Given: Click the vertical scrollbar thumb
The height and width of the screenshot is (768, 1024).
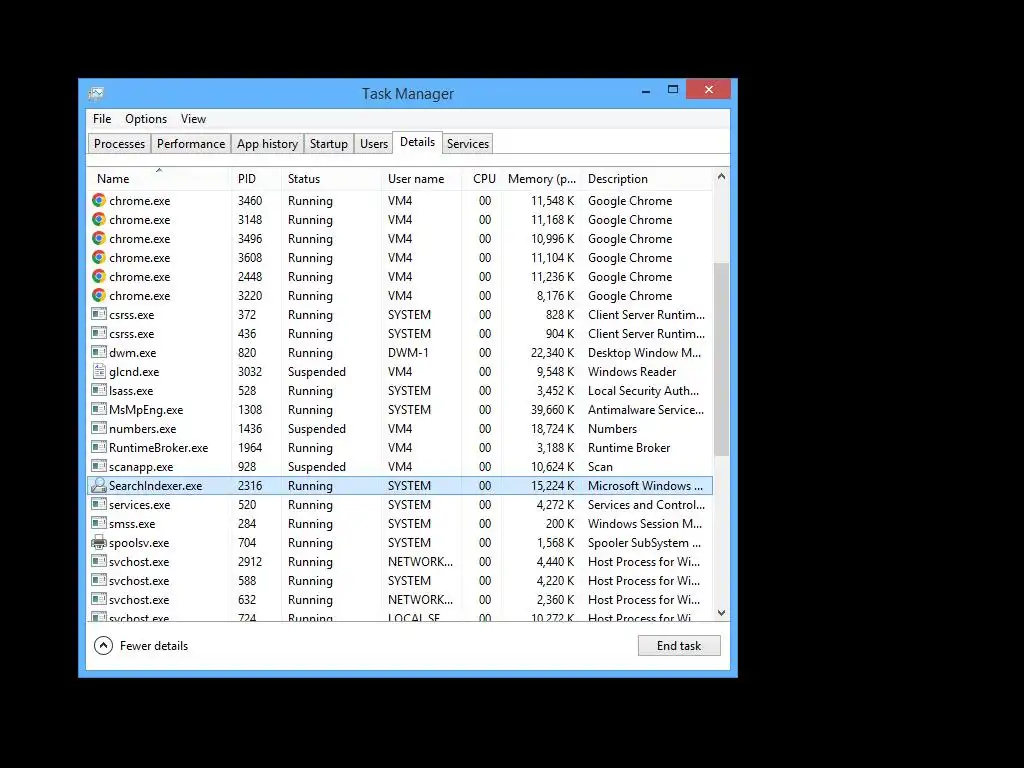Looking at the screenshot, I should coord(721,359).
